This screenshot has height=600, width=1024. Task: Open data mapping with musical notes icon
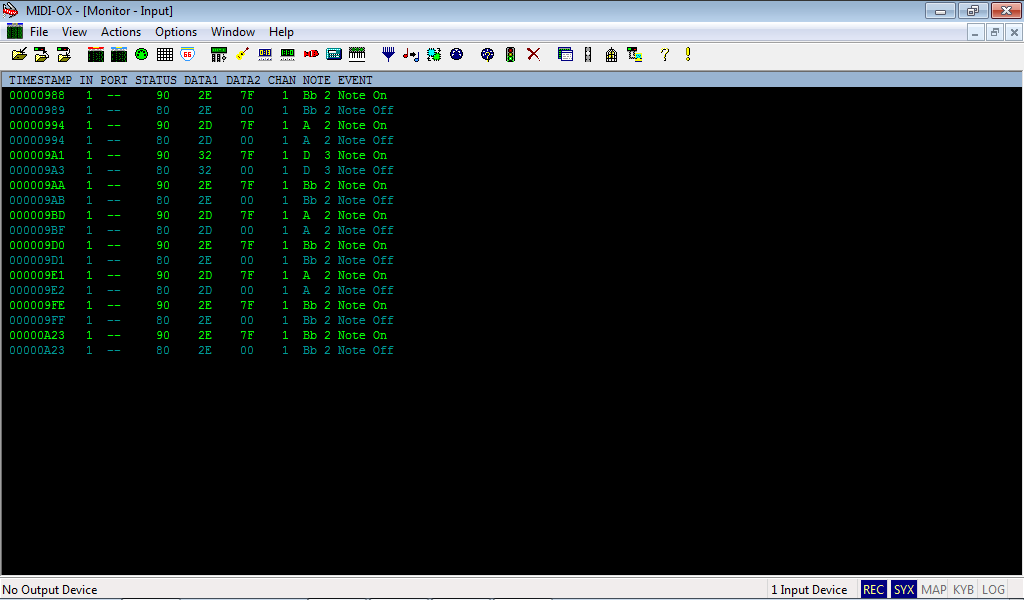click(x=411, y=55)
